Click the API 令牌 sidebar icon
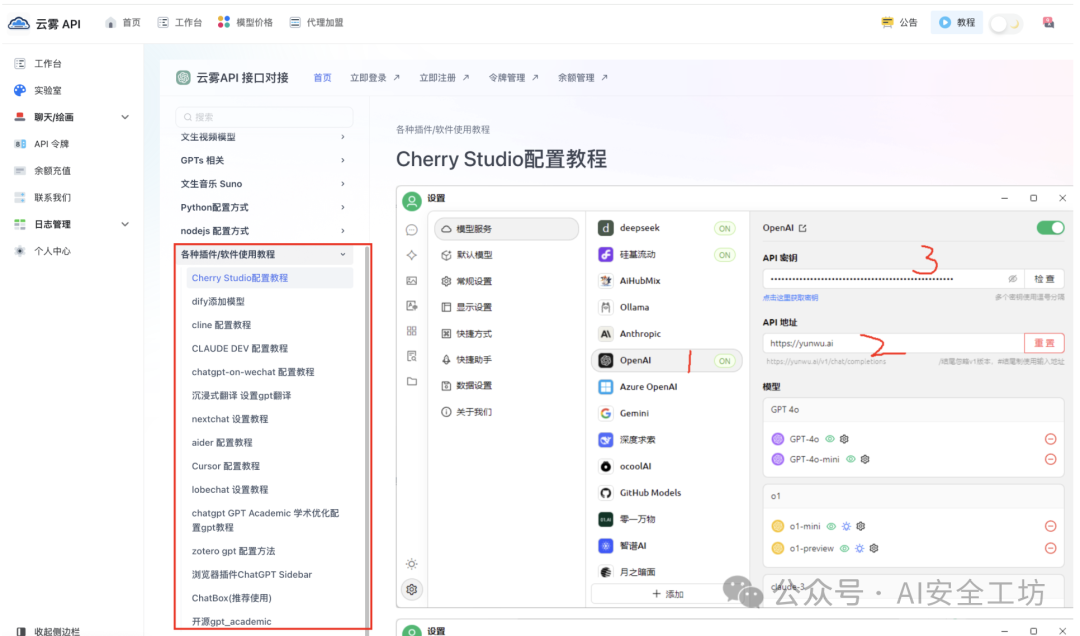The width and height of the screenshot is (1080, 636). 20,144
